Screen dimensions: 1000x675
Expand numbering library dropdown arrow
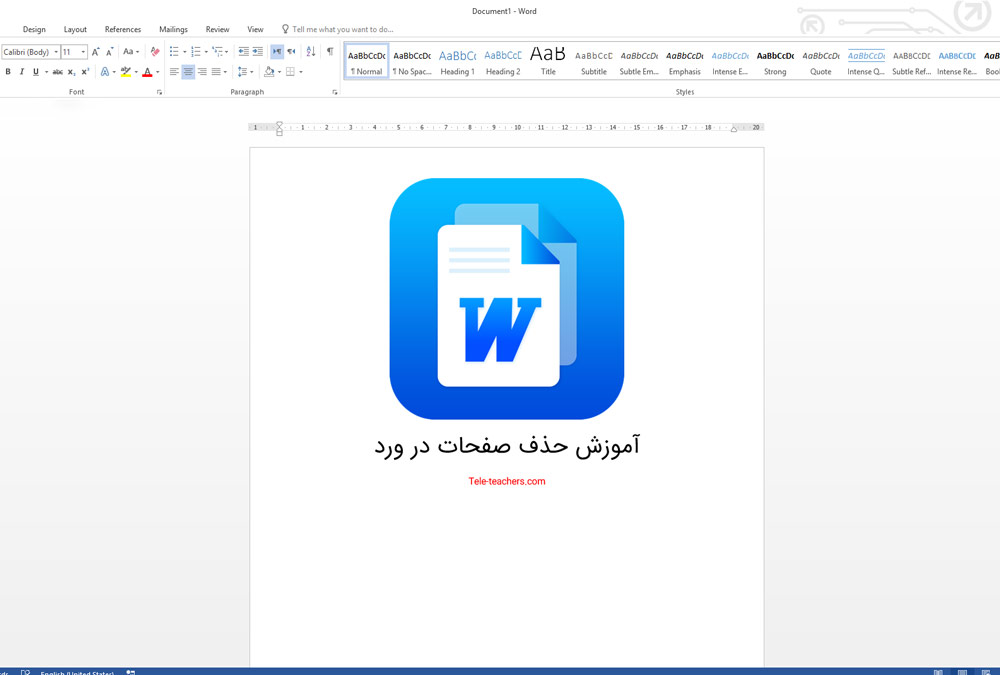(x=206, y=52)
